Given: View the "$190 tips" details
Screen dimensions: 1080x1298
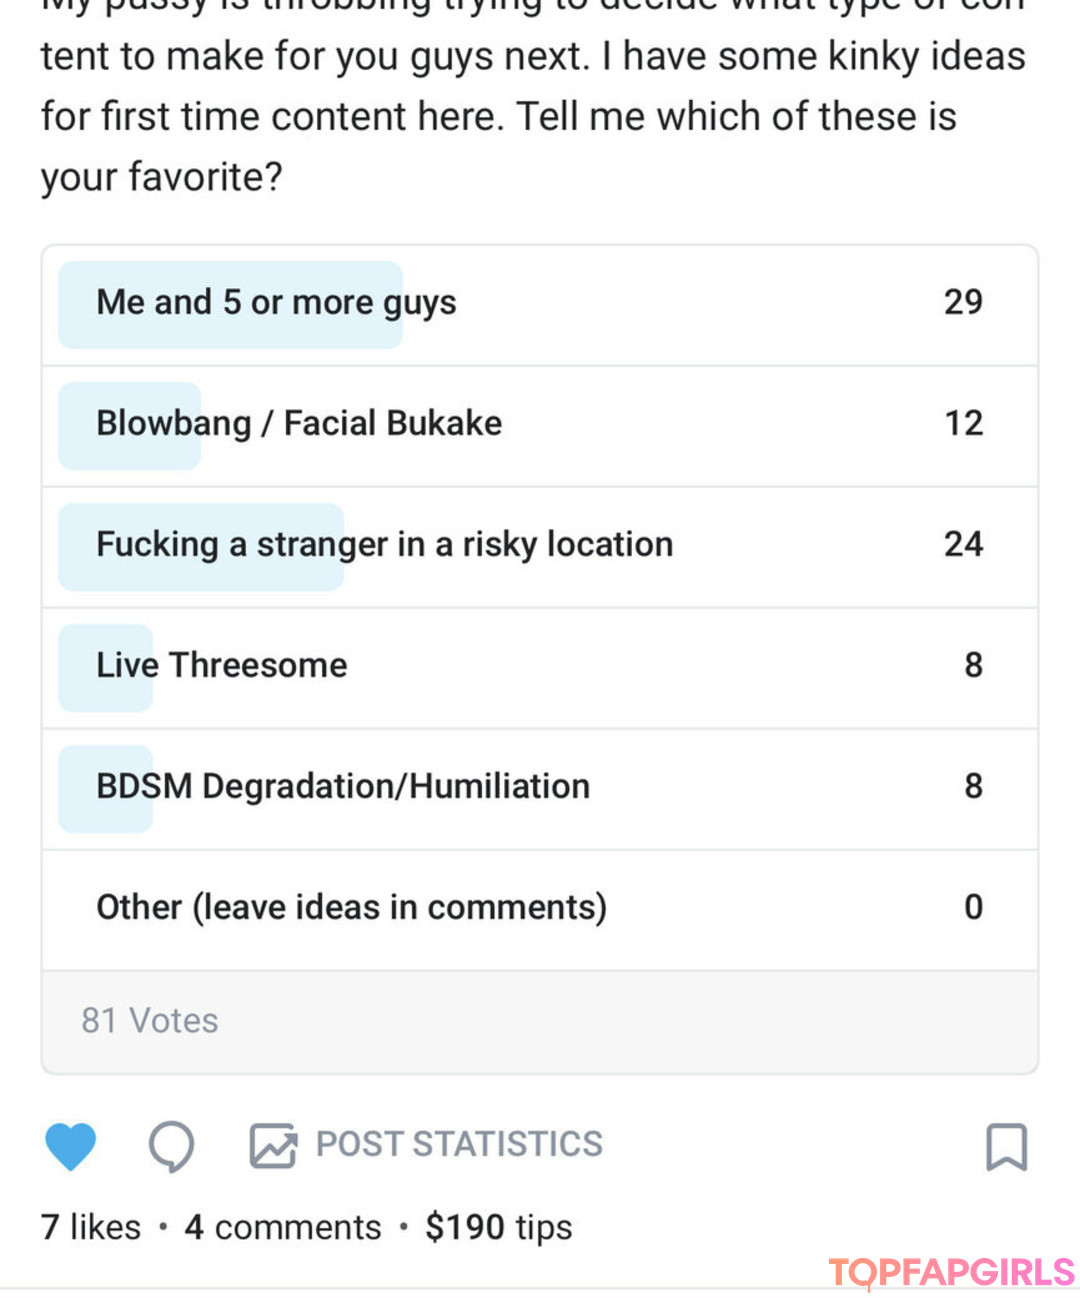Looking at the screenshot, I should pyautogui.click(x=499, y=1228).
